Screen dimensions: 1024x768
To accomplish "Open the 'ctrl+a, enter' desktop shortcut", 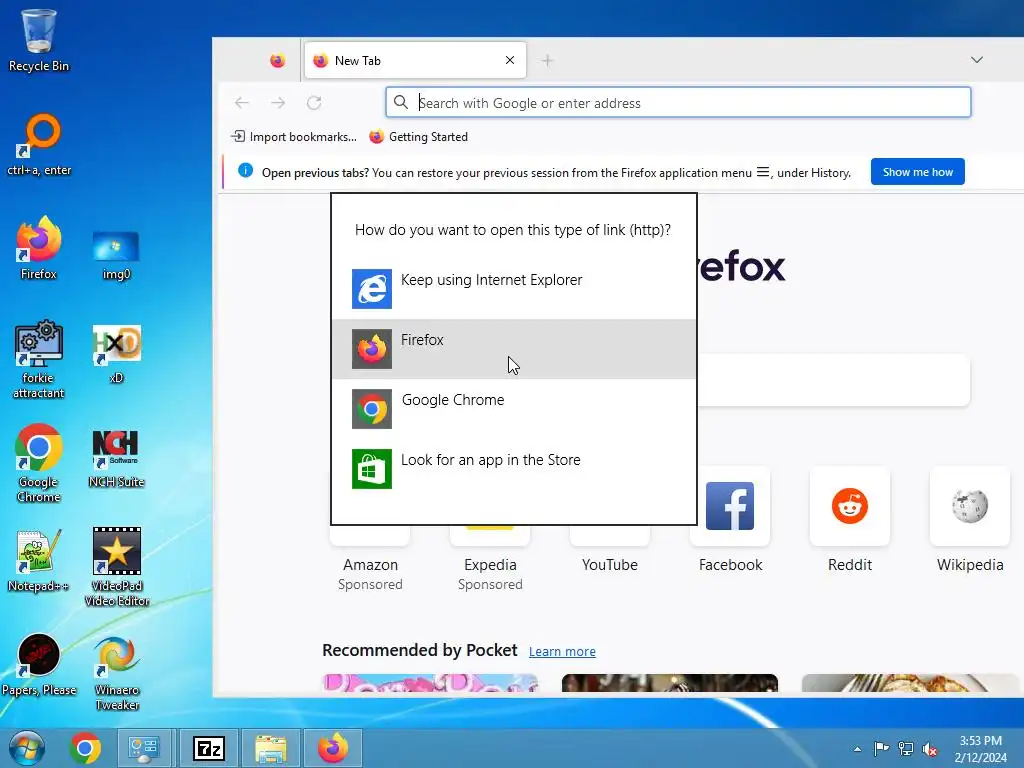I will point(39,145).
